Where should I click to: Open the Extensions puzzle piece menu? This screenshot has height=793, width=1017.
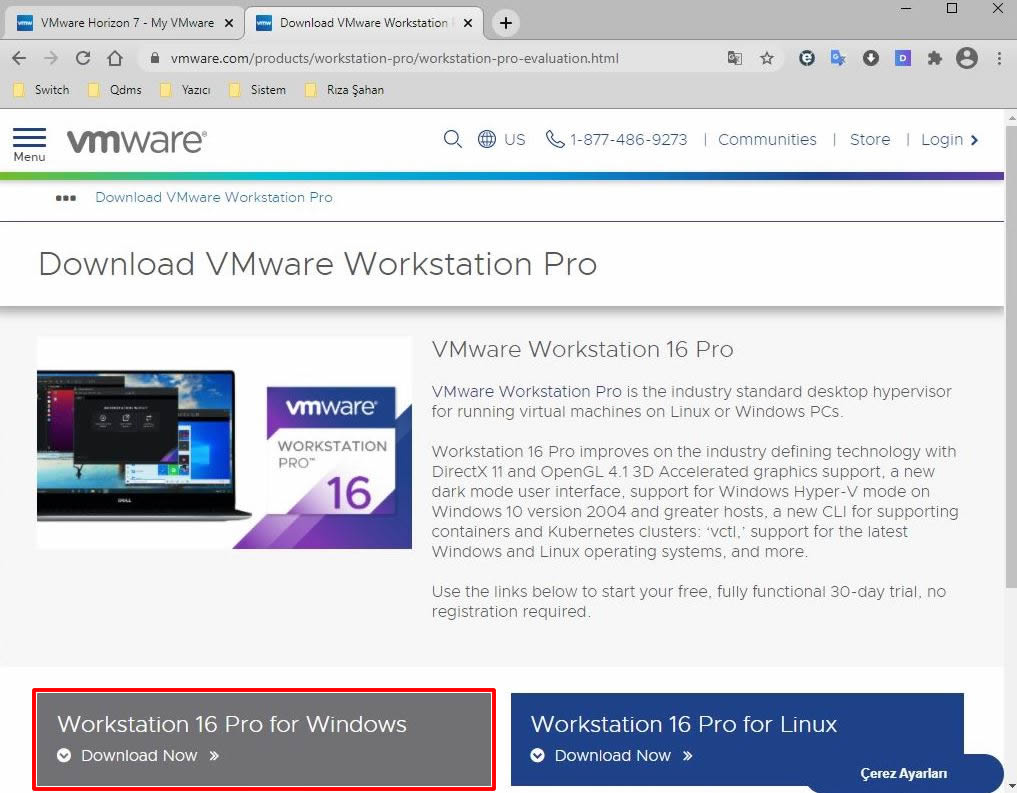pyautogui.click(x=934, y=58)
